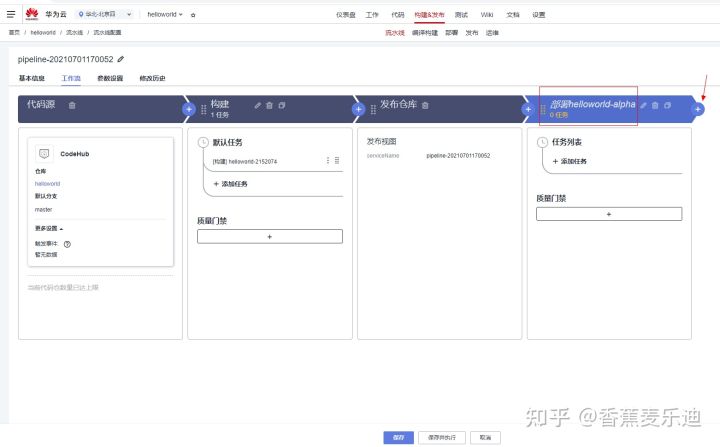Click helloworld in the breadcrumb
Viewport: 720px width, 447px height.
[43, 33]
